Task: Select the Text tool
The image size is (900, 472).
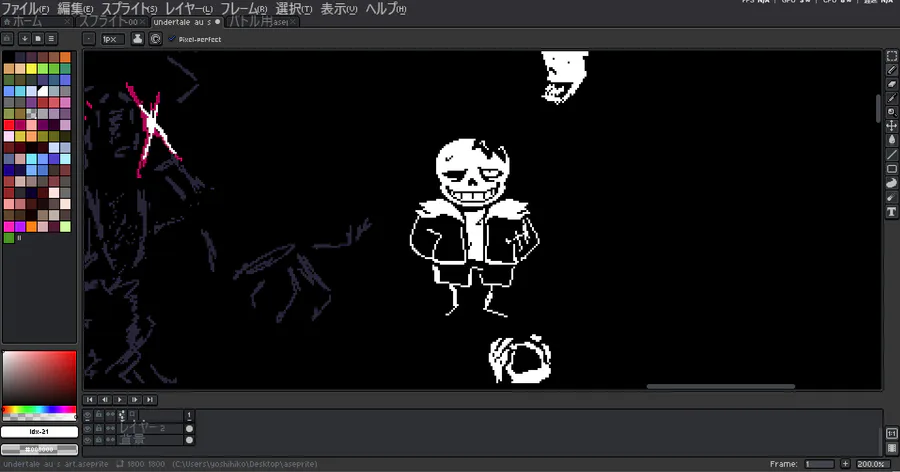Action: [x=891, y=212]
